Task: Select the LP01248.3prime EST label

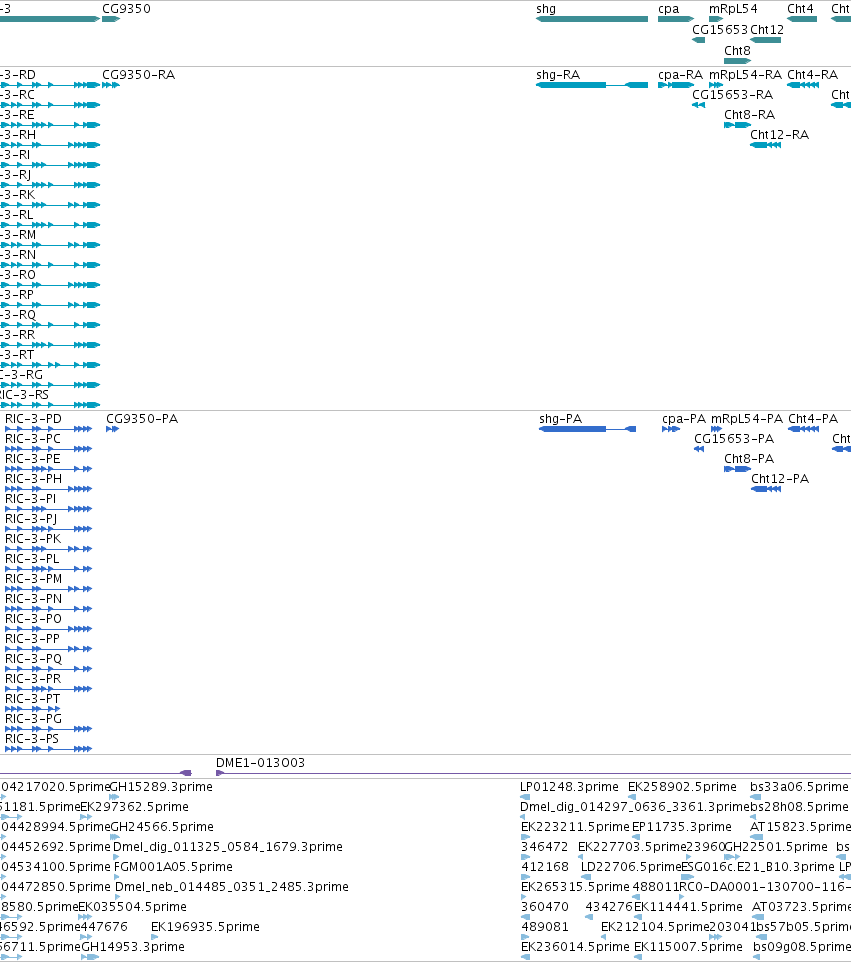Action: pos(569,787)
